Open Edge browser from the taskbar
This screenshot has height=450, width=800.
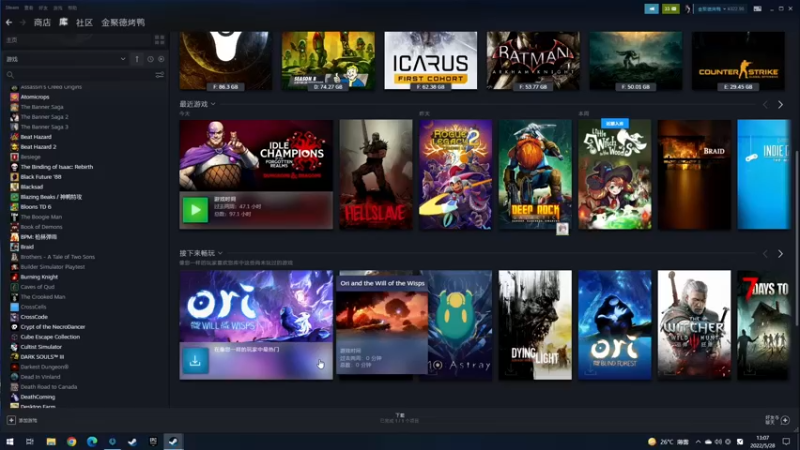[92, 442]
